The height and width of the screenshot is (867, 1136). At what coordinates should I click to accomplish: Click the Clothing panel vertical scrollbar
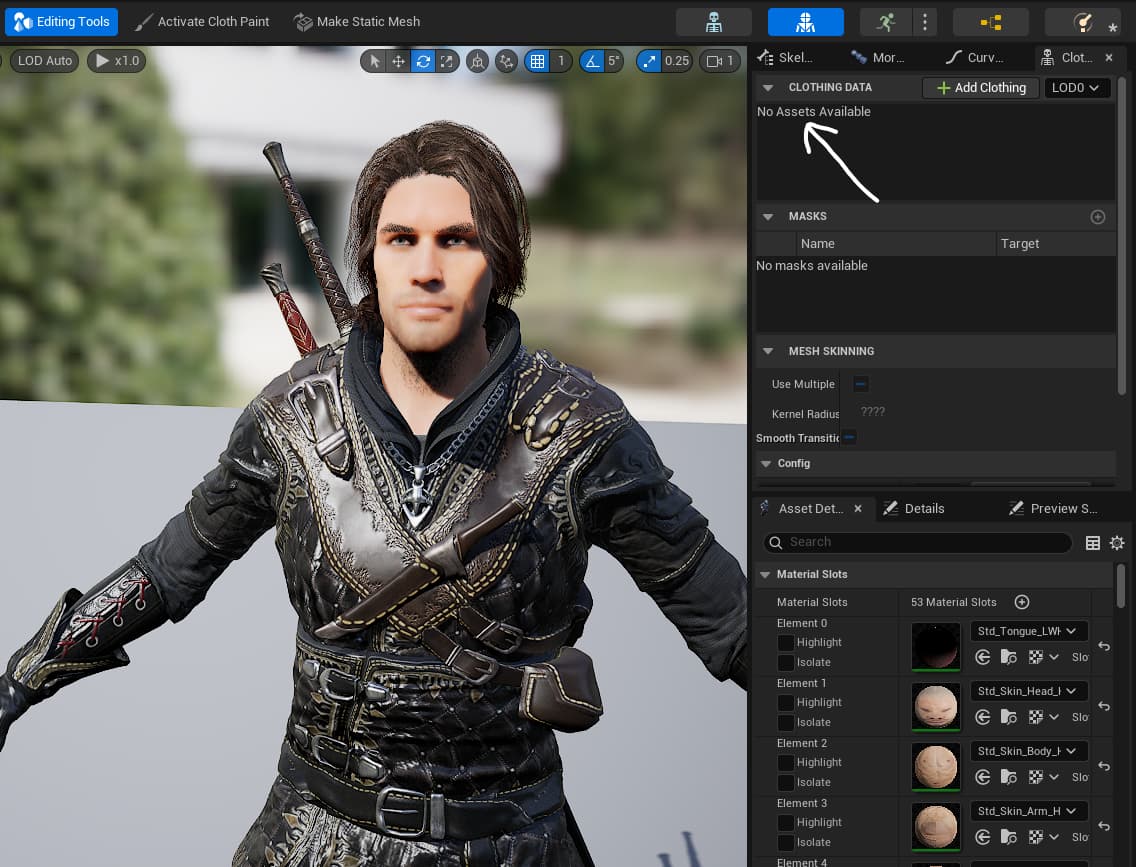(x=1122, y=236)
